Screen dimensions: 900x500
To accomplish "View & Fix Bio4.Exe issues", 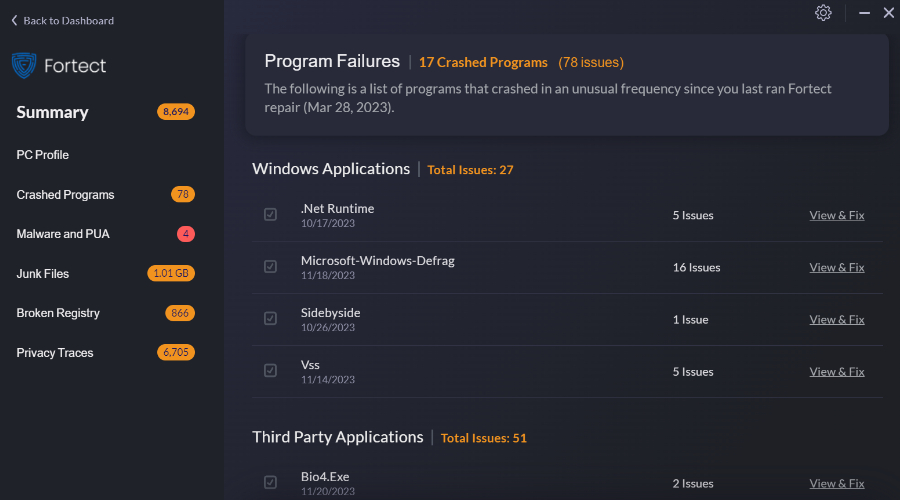I will click(837, 484).
